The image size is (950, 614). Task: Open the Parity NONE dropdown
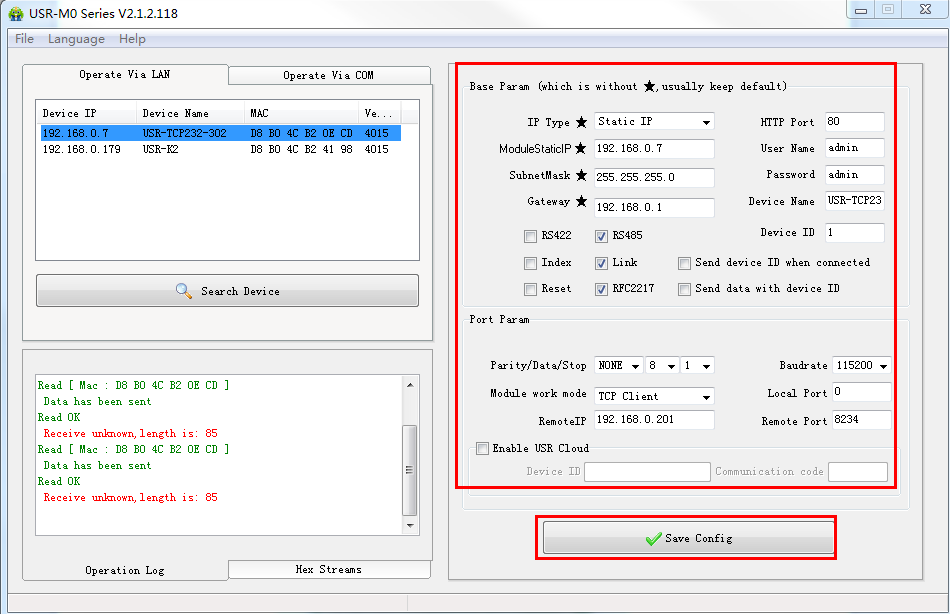(x=619, y=365)
